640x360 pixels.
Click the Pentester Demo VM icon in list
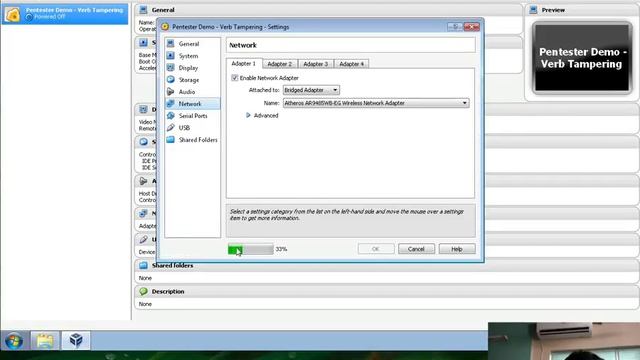coord(13,14)
